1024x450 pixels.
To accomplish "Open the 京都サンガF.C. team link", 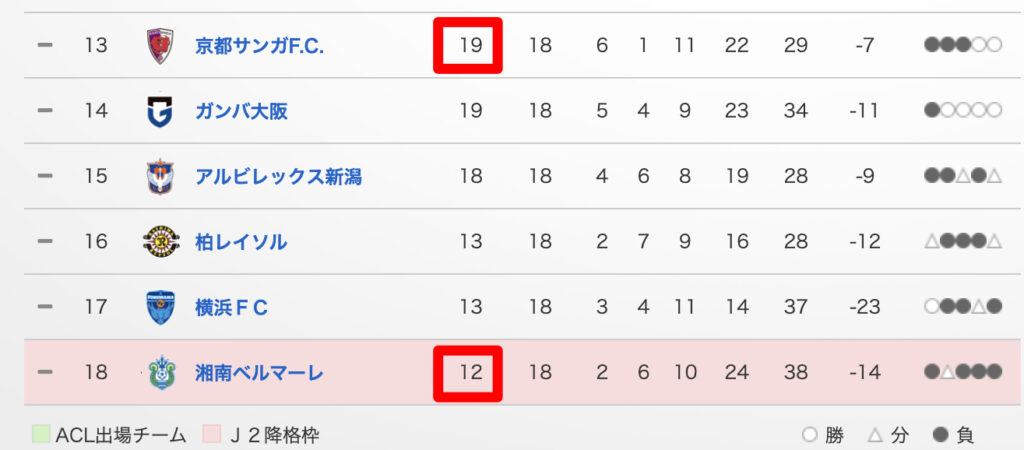I will (x=259, y=46).
